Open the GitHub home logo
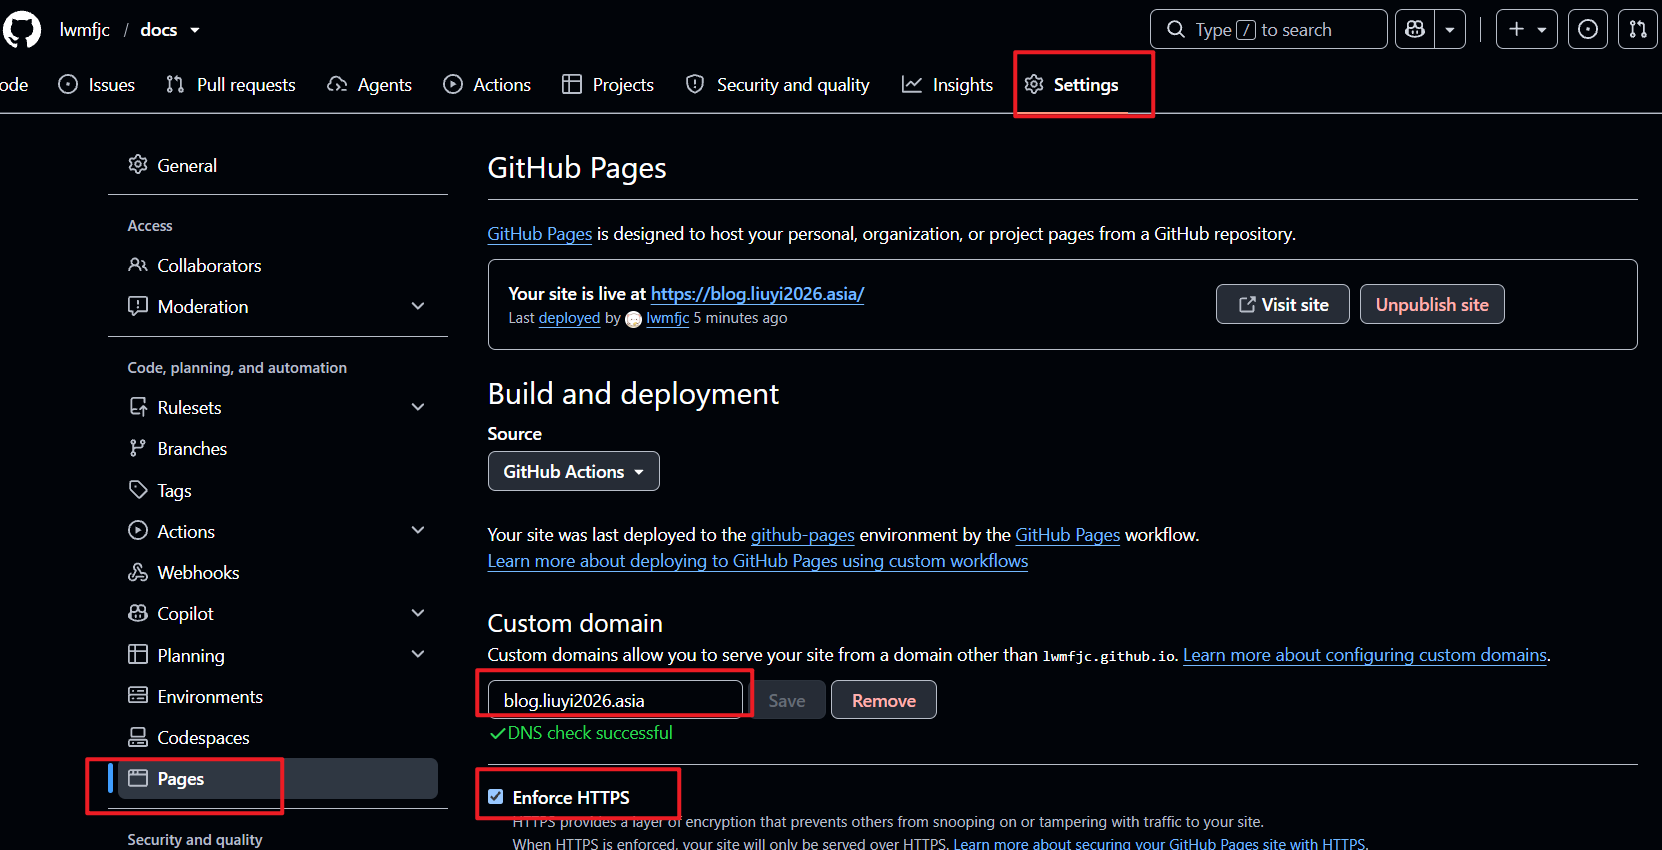Screen dimensions: 1662x850 point(21,30)
